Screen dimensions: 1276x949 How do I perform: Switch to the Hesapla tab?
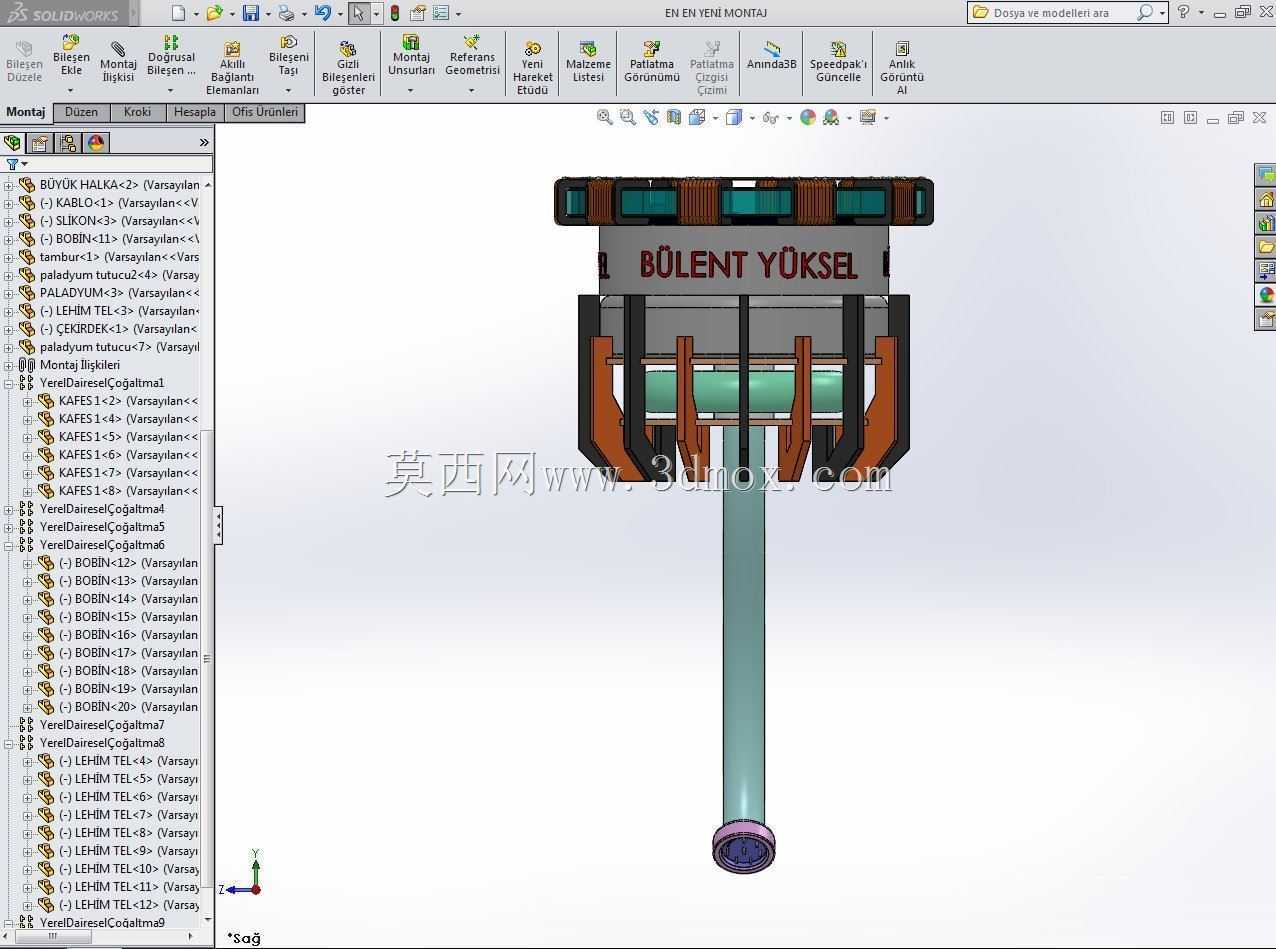point(195,112)
